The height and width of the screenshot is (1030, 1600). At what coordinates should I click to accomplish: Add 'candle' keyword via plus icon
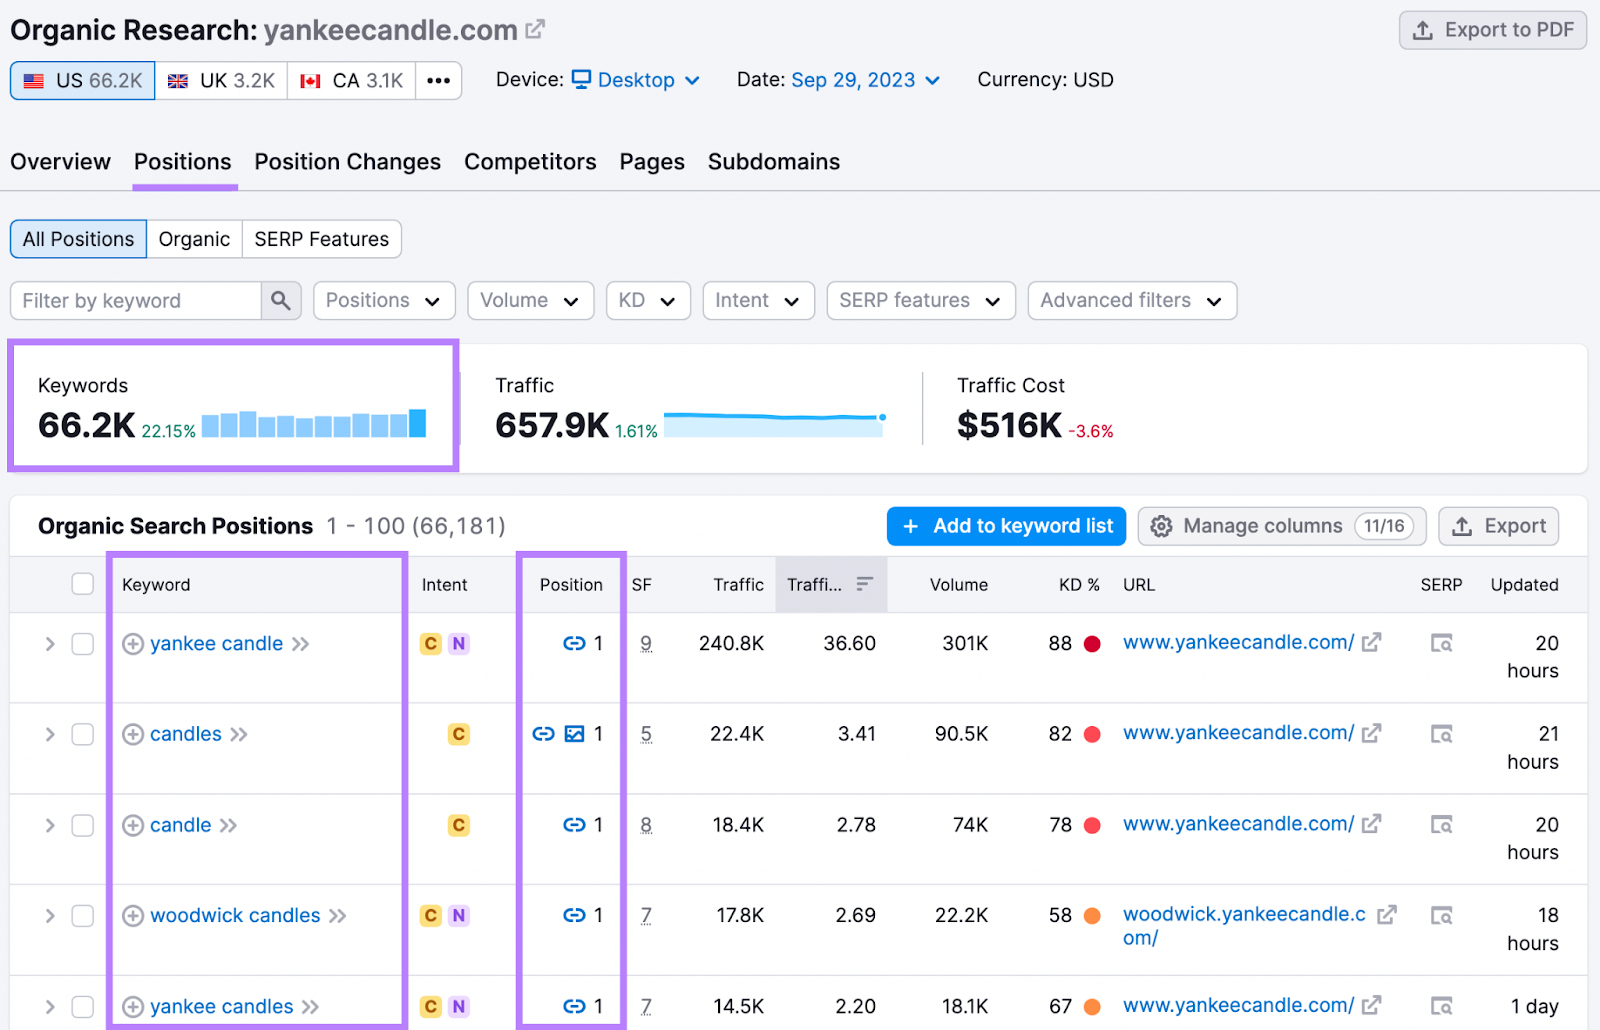click(x=133, y=825)
